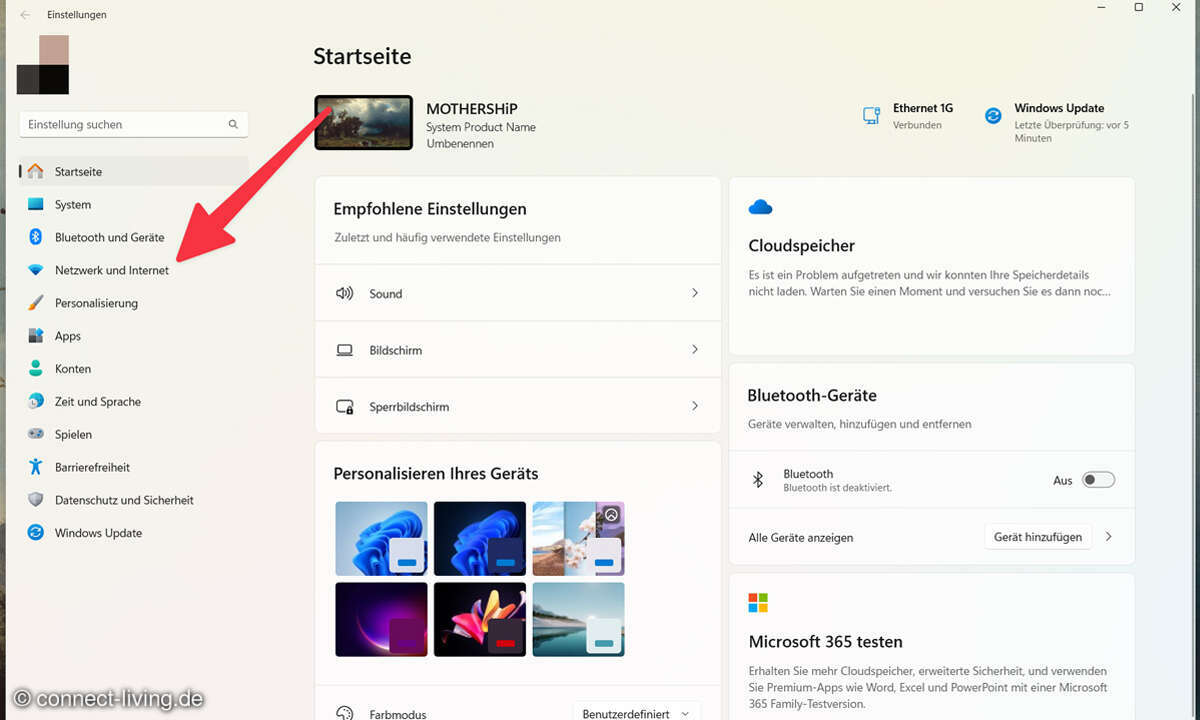Select the light blue Windows bloom theme
Screen dimensions: 1200x720
(x=382, y=538)
